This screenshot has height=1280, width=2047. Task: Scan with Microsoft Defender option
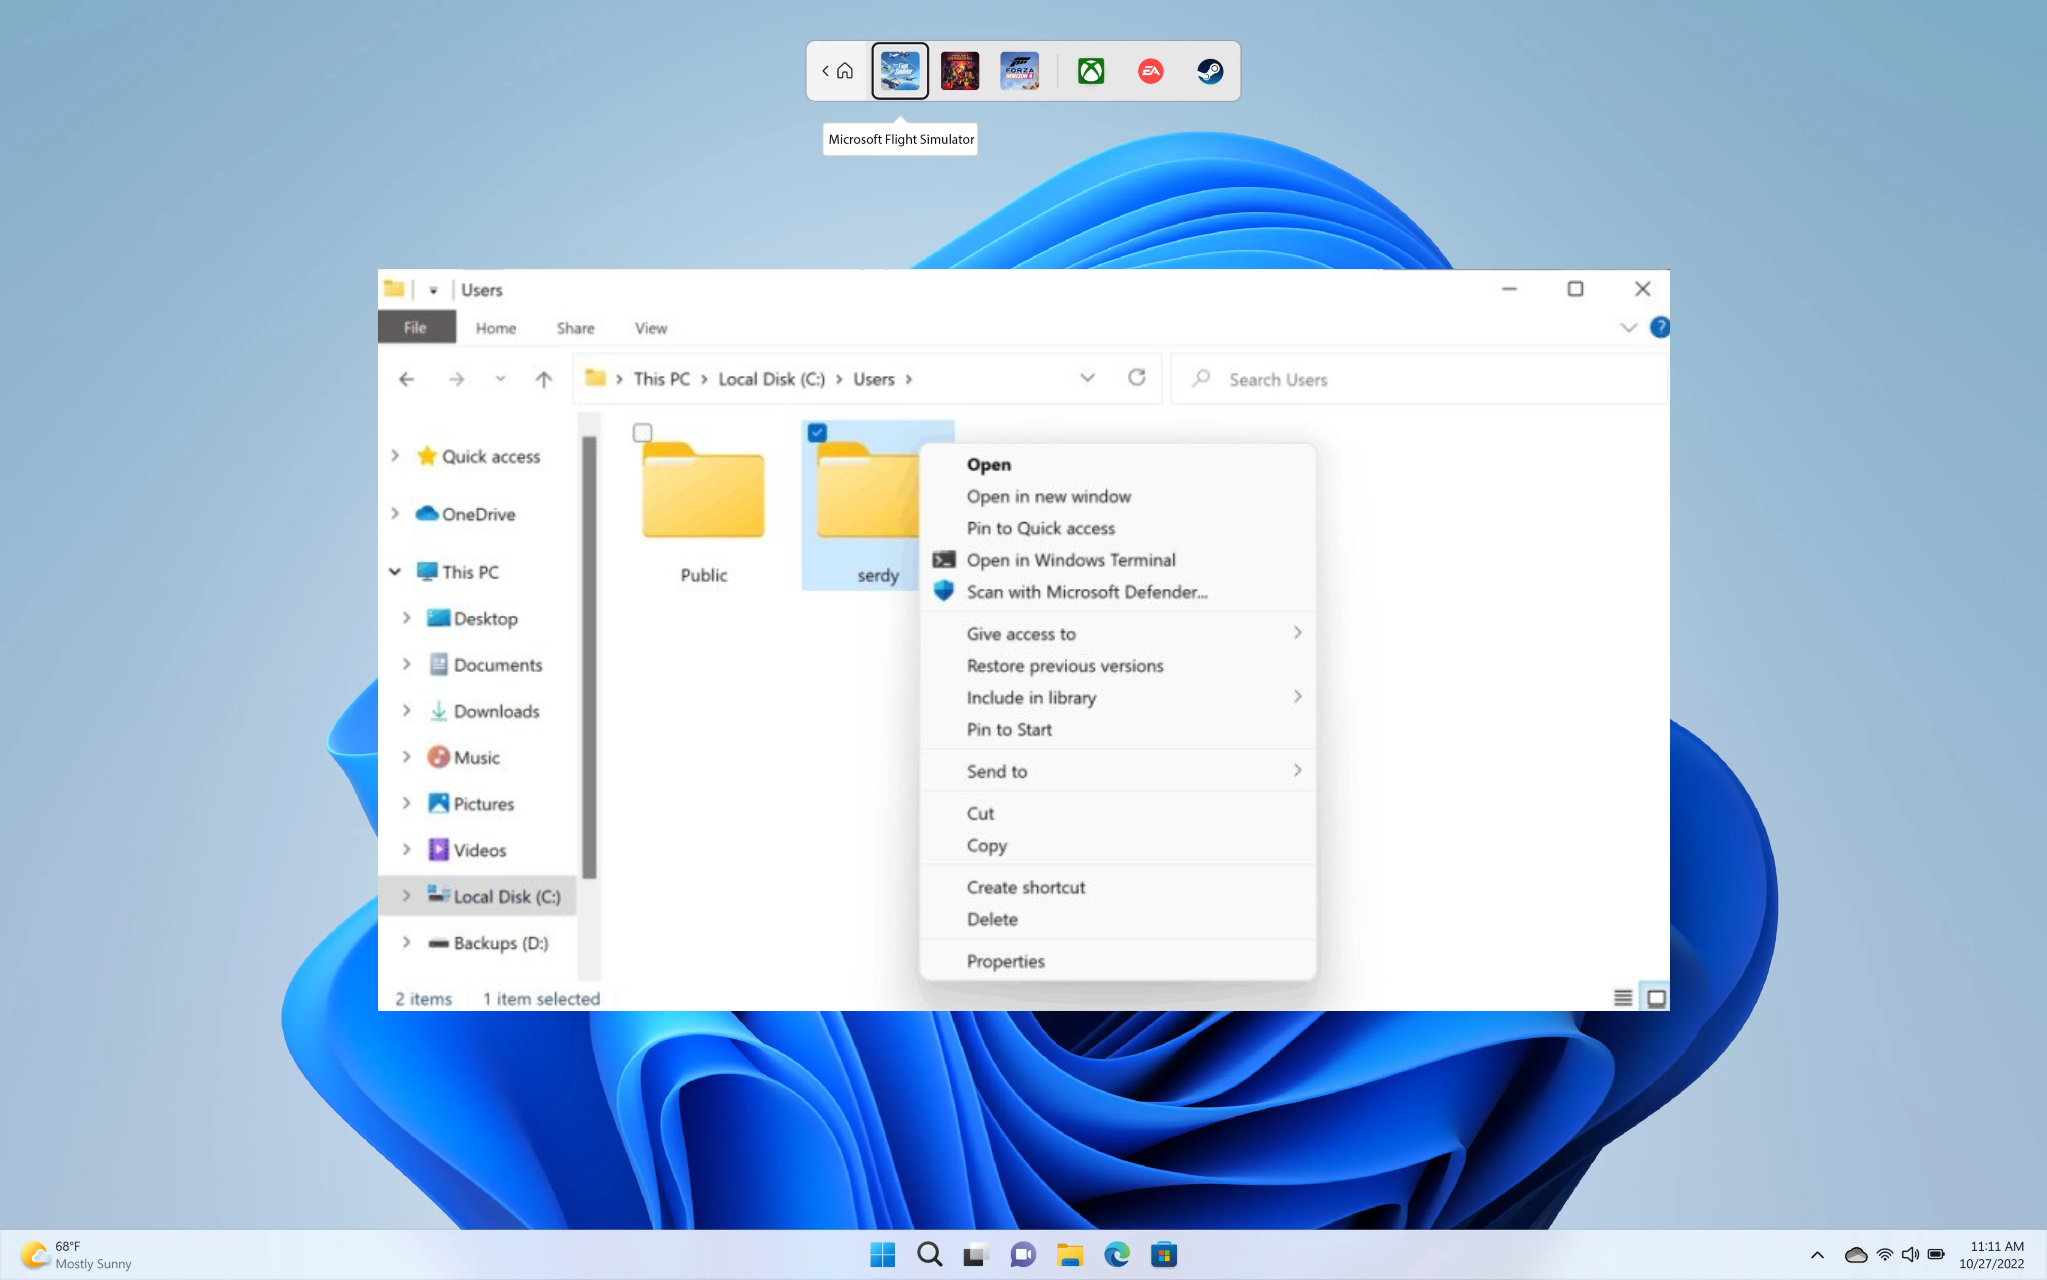pyautogui.click(x=1087, y=591)
